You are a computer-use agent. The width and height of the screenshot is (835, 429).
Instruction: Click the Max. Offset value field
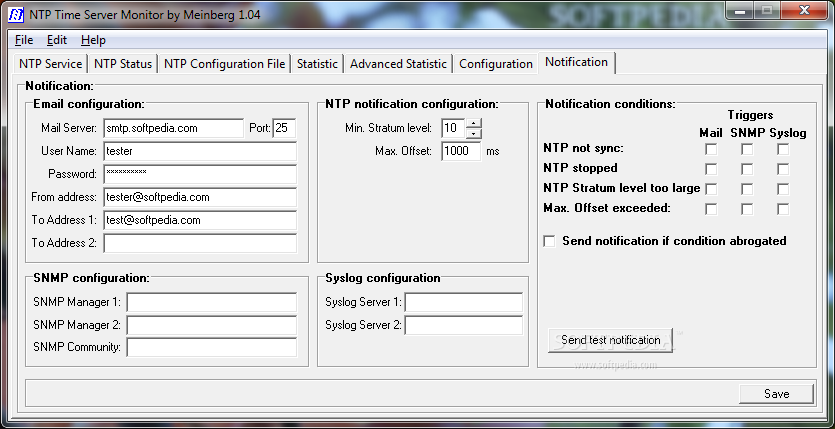461,151
